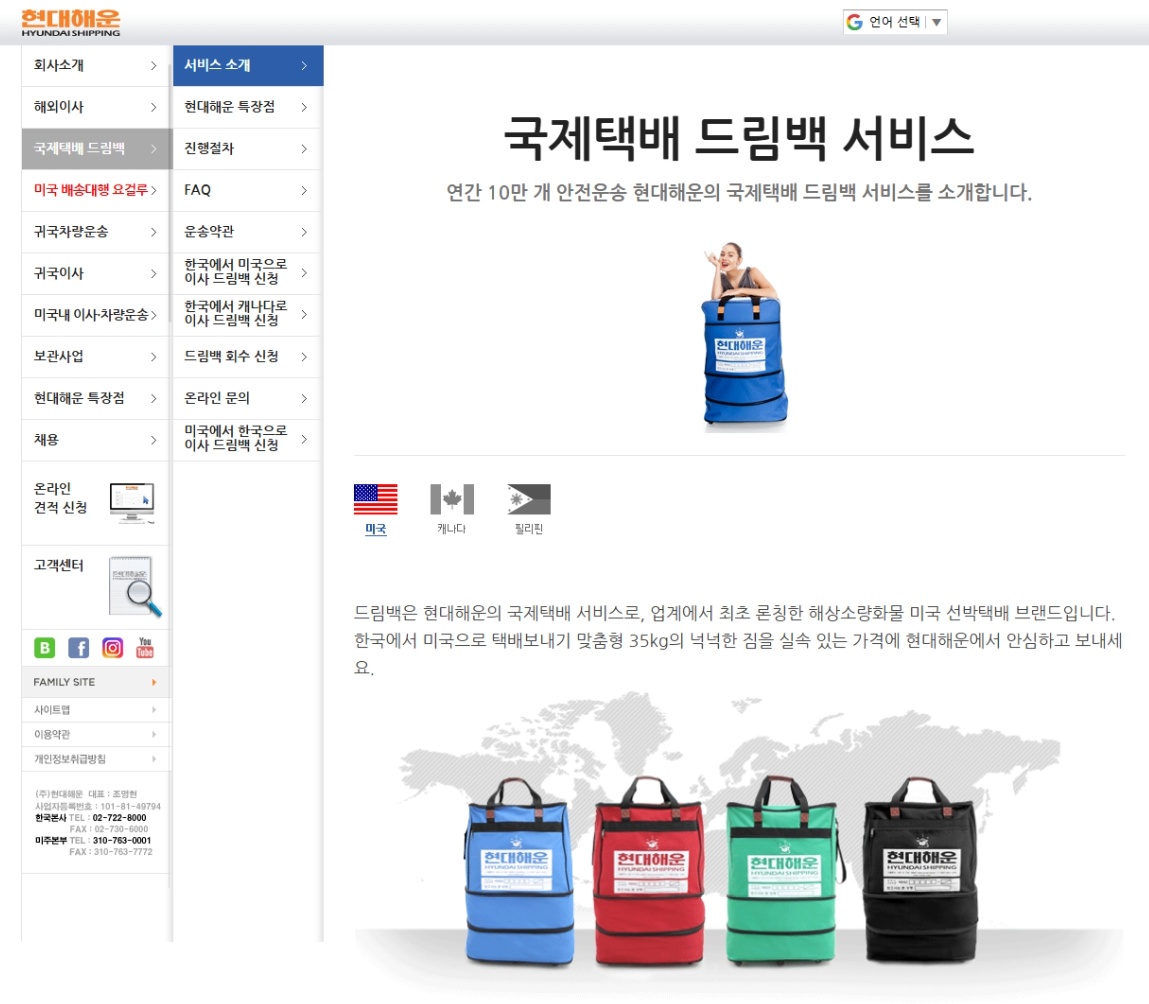Click chevron next to 서비스 소개

[304, 66]
